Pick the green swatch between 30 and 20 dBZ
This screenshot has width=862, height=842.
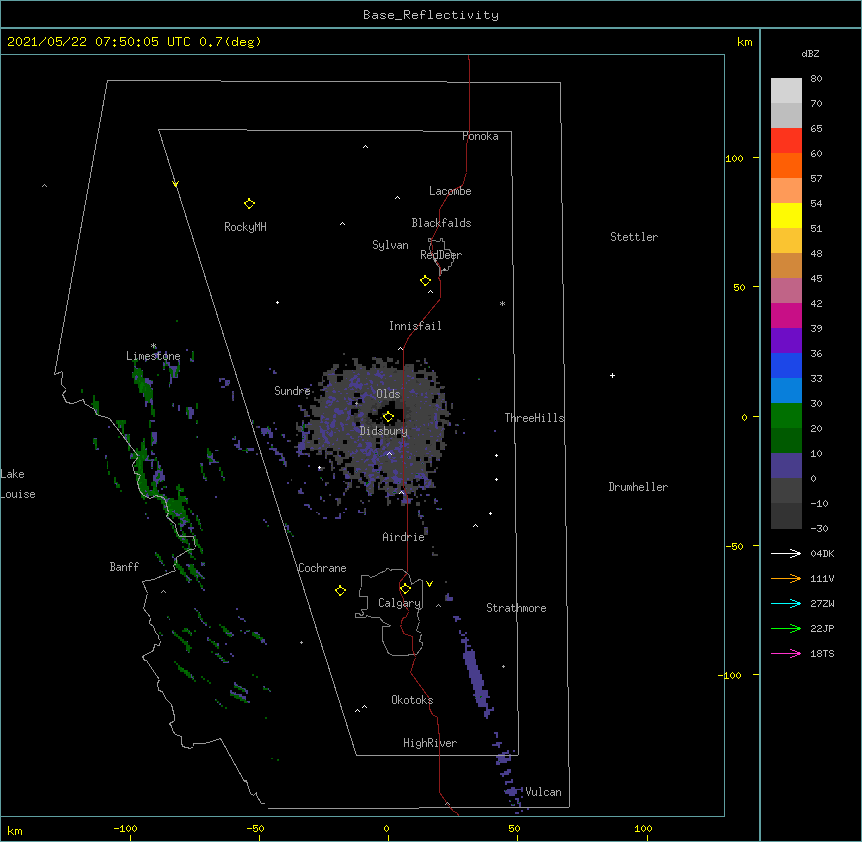pos(786,416)
